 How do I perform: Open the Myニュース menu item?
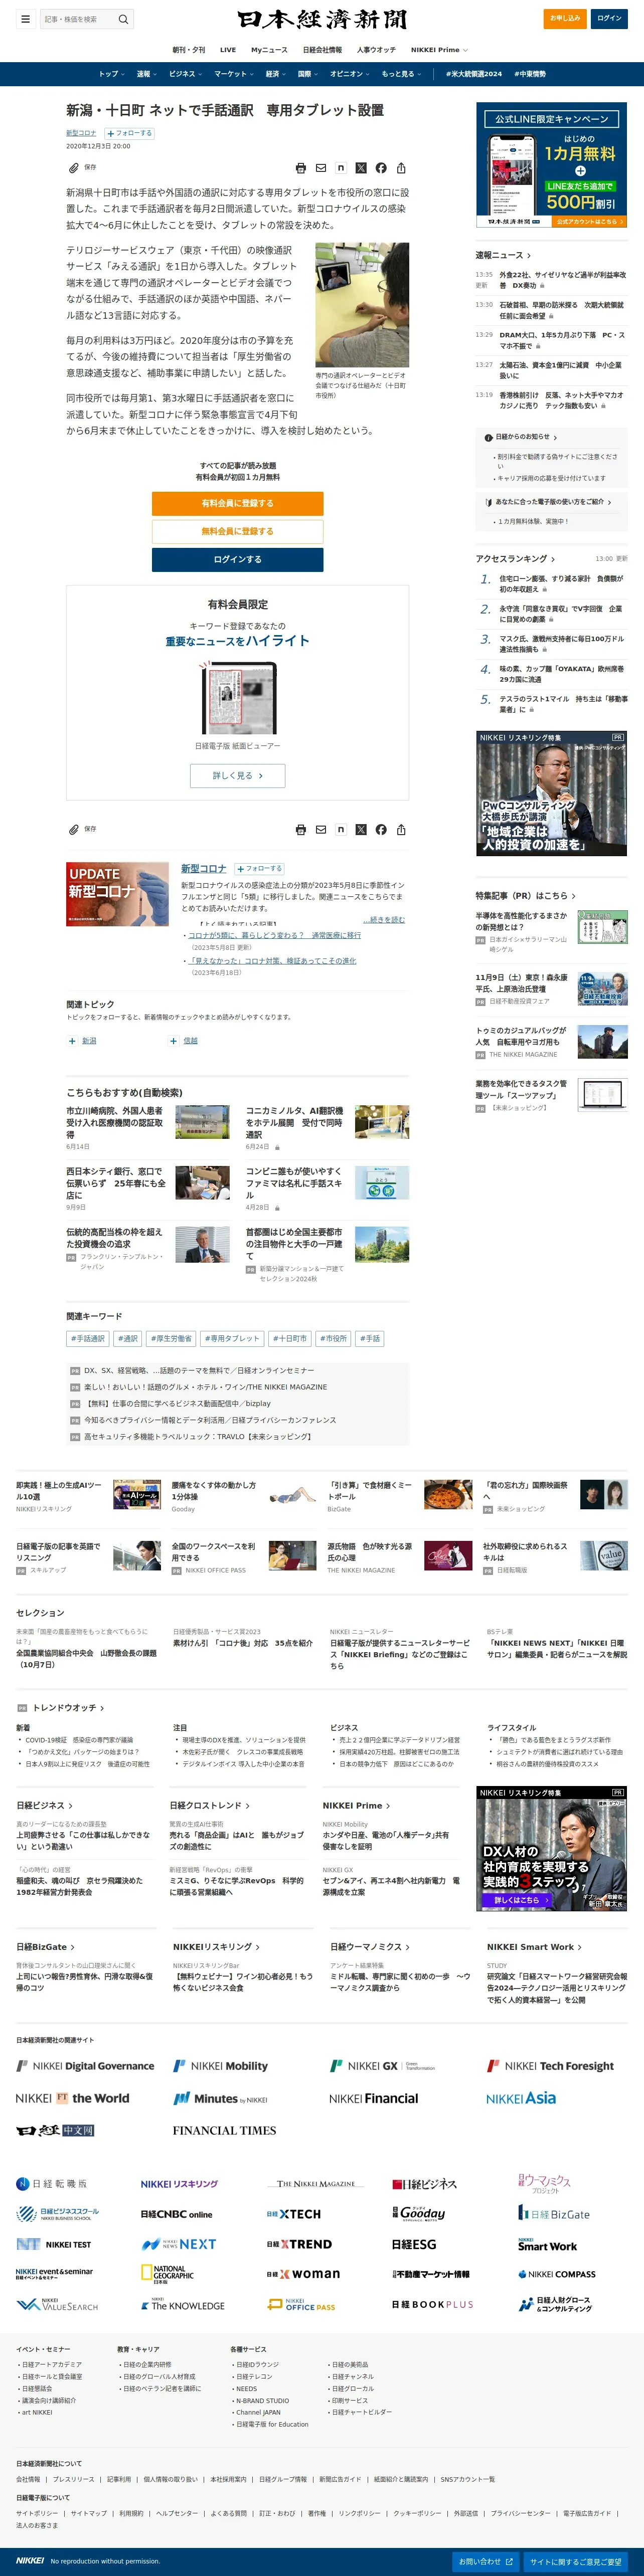point(269,50)
